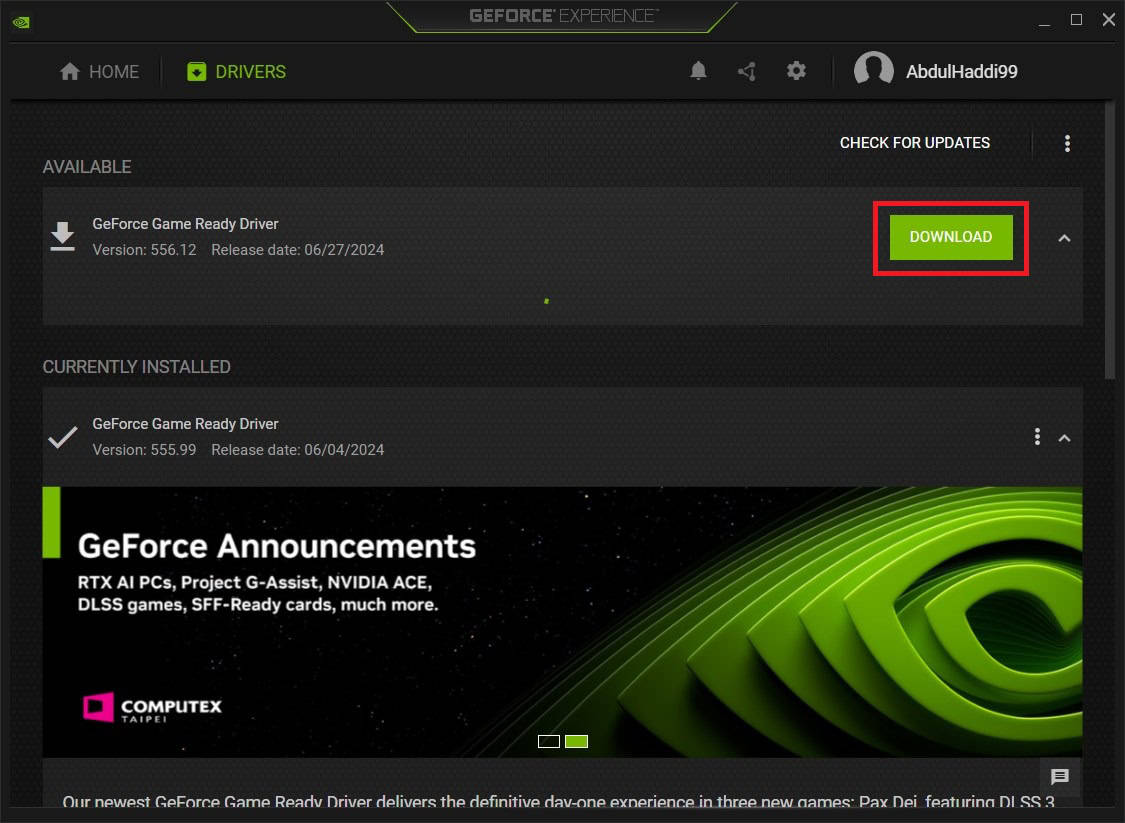Image resolution: width=1125 pixels, height=823 pixels.
Task: Click the checkmark icon of installed 555.99 driver
Action: [x=62, y=436]
